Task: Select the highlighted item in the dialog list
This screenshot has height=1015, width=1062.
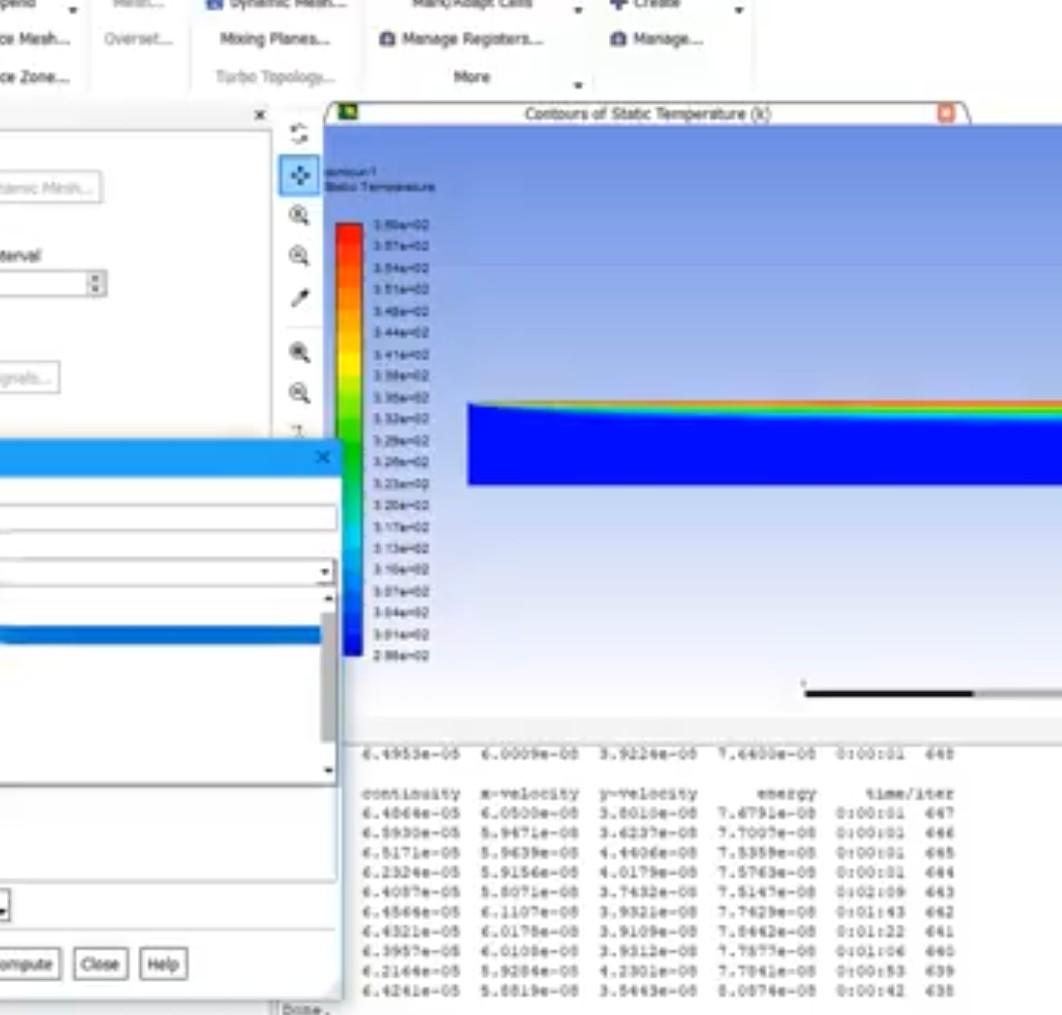Action: [x=160, y=634]
